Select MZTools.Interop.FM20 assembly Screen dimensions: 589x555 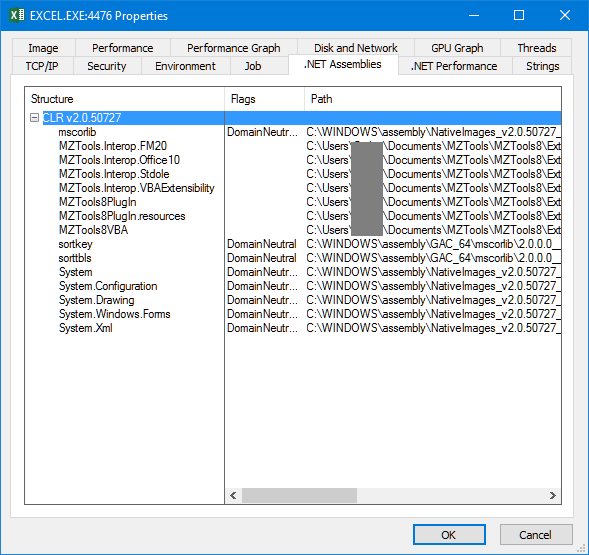(113, 146)
